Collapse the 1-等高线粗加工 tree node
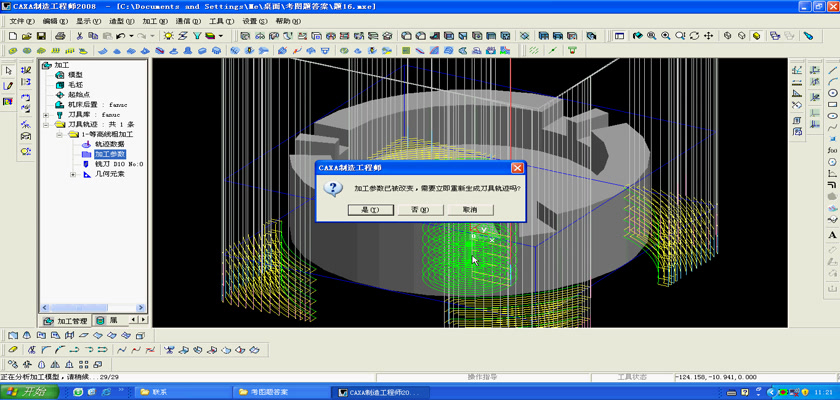 59,134
